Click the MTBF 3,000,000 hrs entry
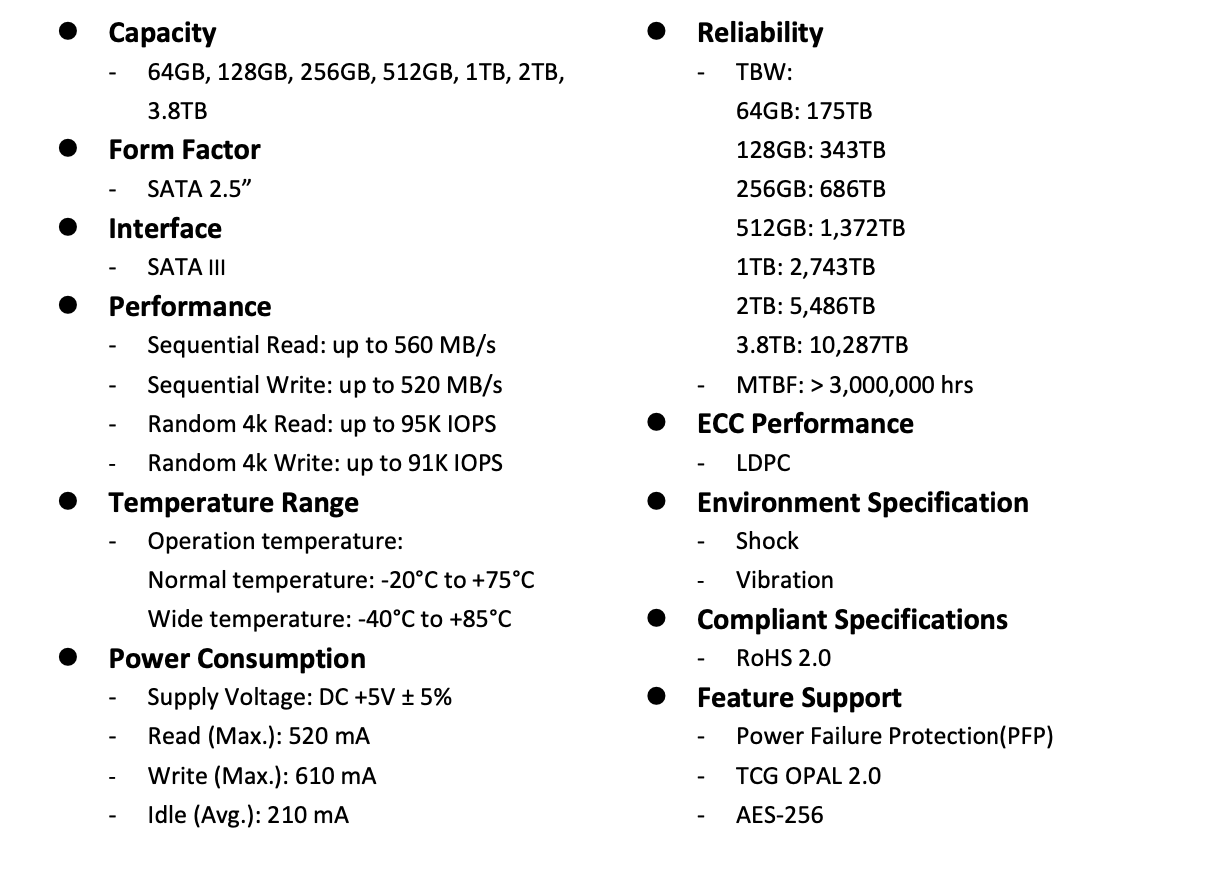Viewport: 1220px width, 876px height. pyautogui.click(x=854, y=385)
